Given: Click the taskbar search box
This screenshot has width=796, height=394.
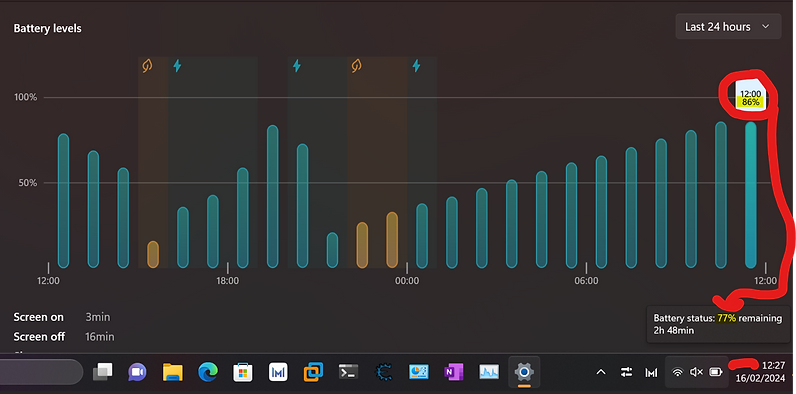Looking at the screenshot, I should [41, 372].
